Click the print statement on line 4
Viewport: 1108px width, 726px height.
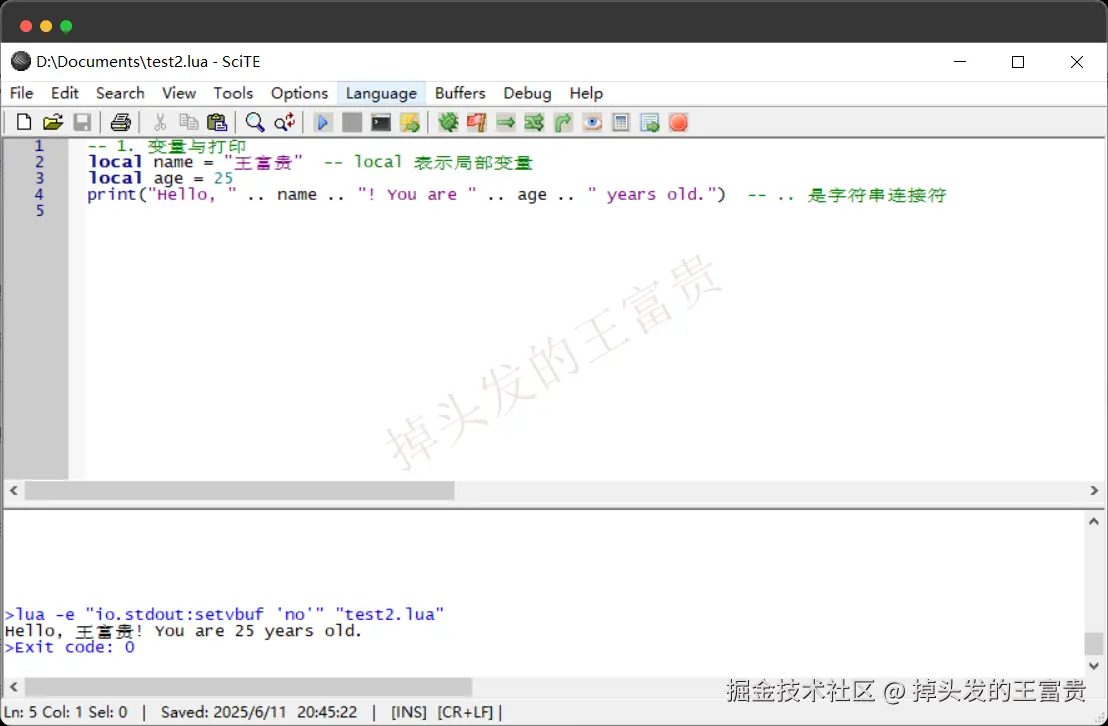406,194
